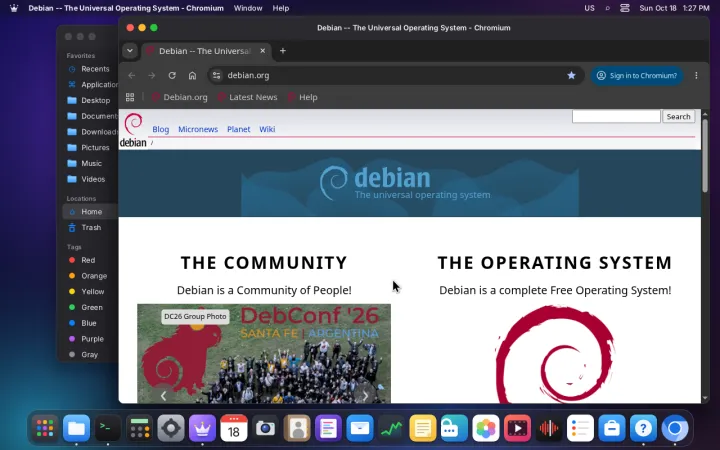Close the Debian tab
This screenshot has height=450, width=720.
[x=263, y=51]
